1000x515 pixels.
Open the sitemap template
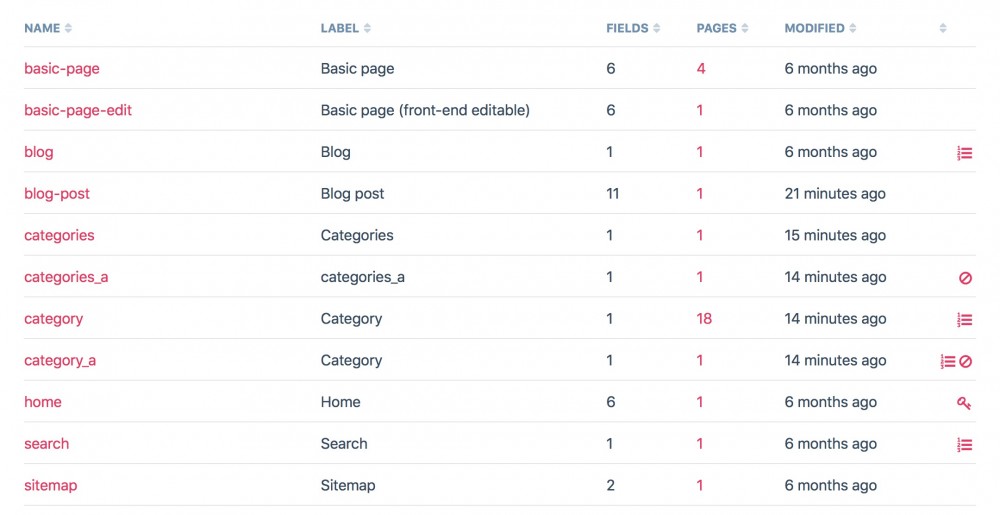[x=50, y=486]
